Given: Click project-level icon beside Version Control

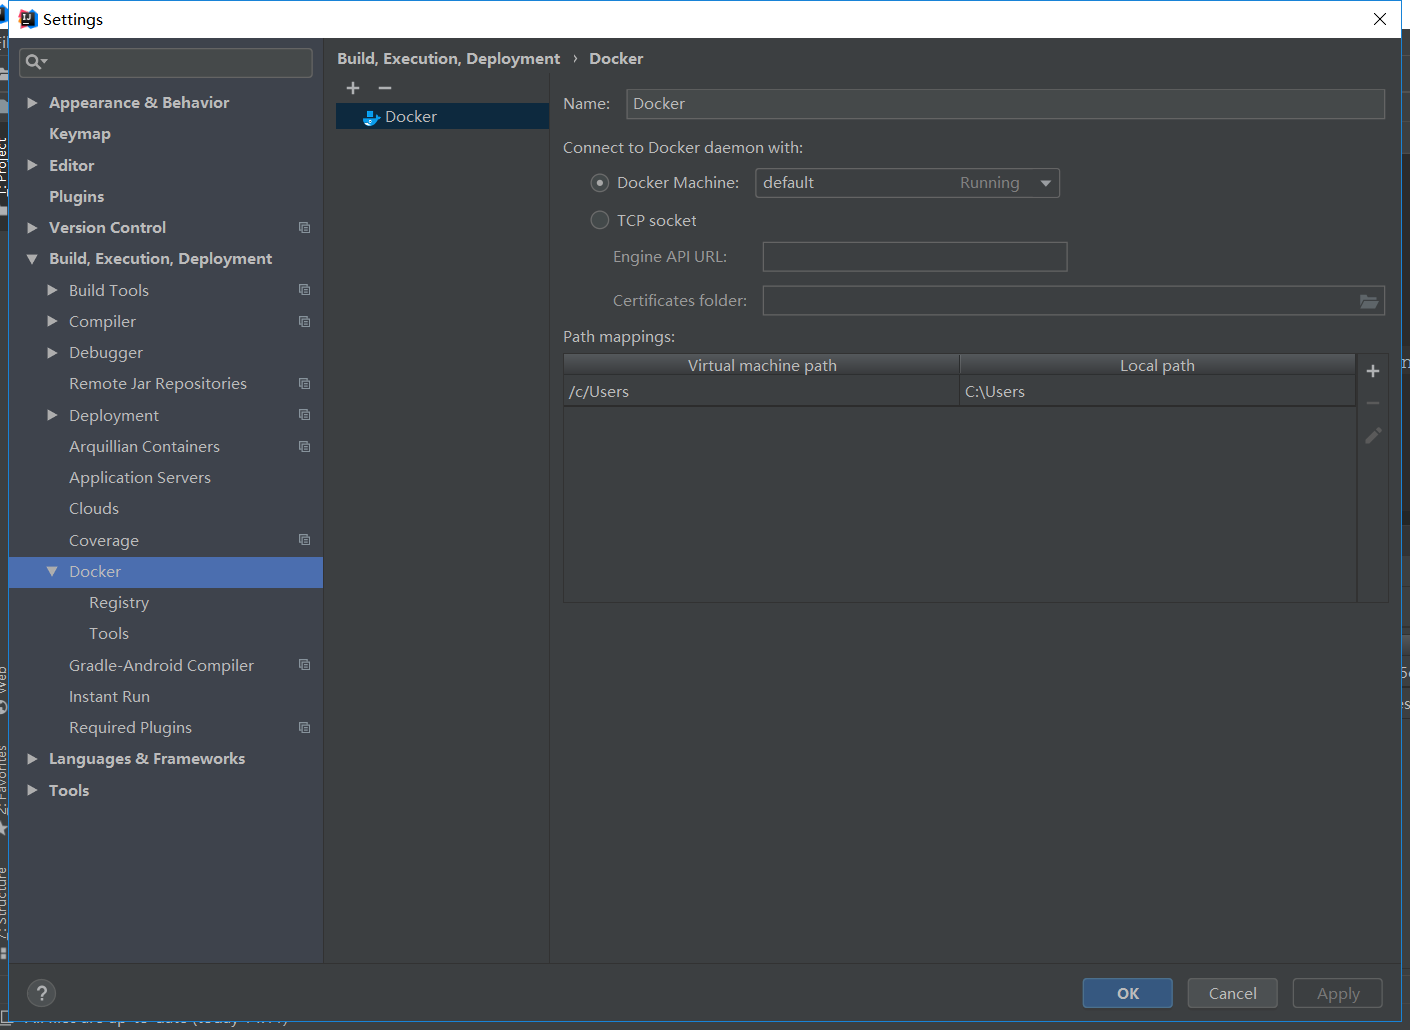Looking at the screenshot, I should (305, 228).
